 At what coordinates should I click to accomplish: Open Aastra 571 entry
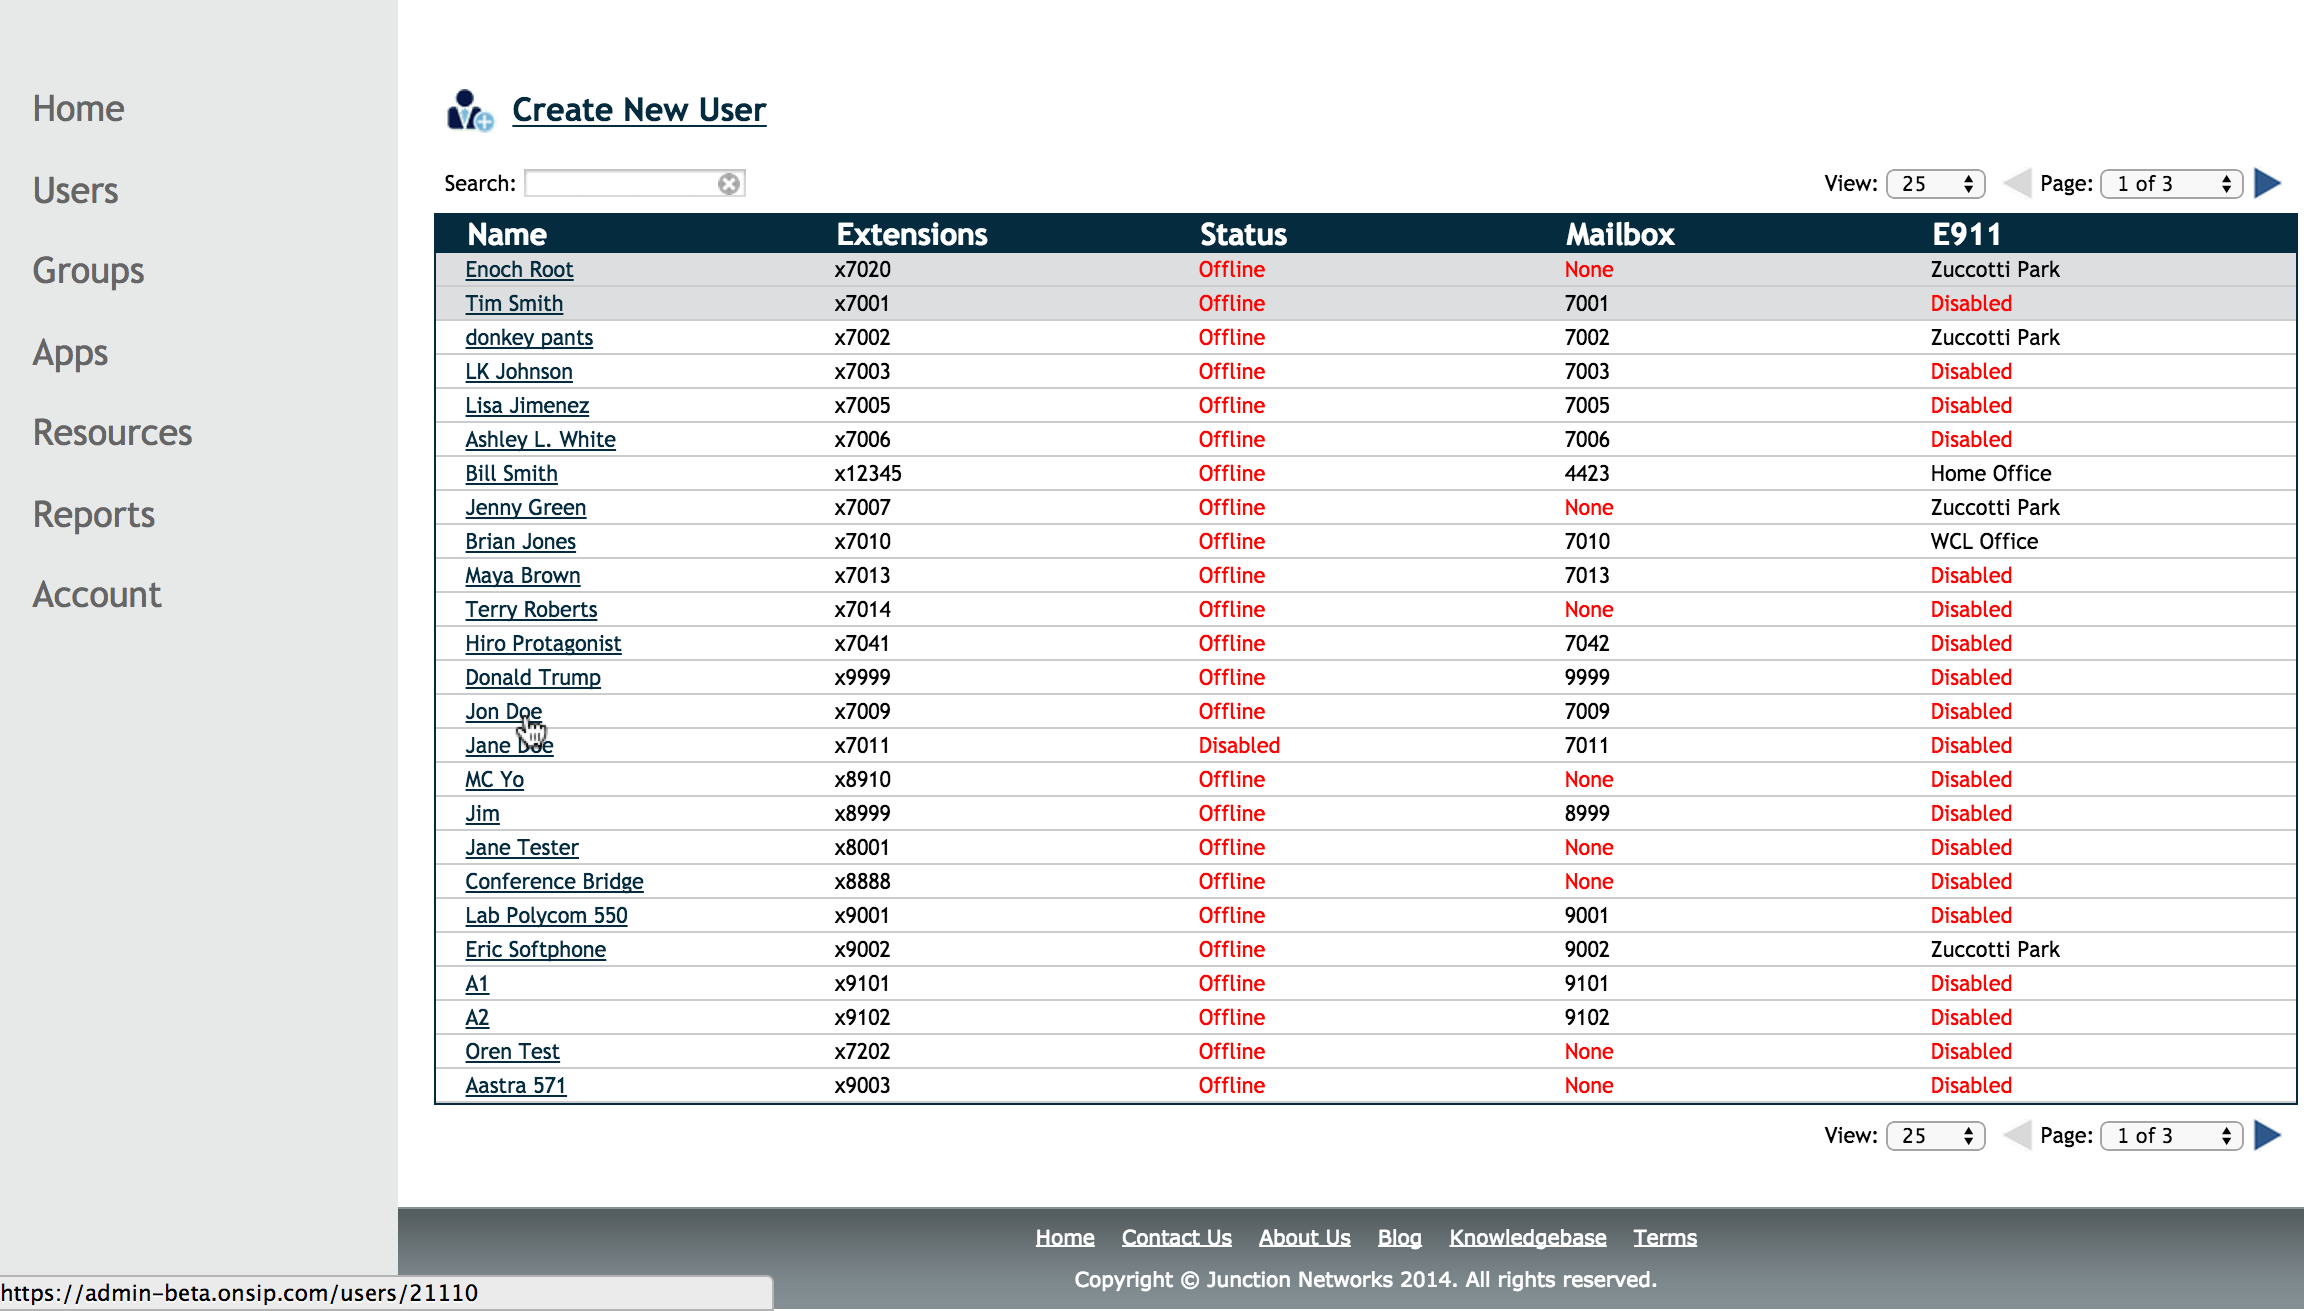click(x=515, y=1086)
